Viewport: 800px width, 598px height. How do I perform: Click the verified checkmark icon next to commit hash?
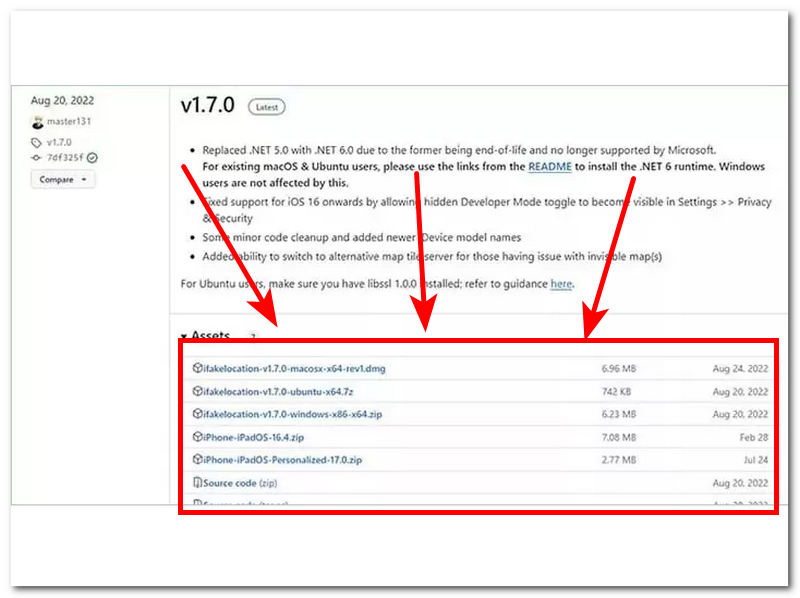pyautogui.click(x=92, y=158)
